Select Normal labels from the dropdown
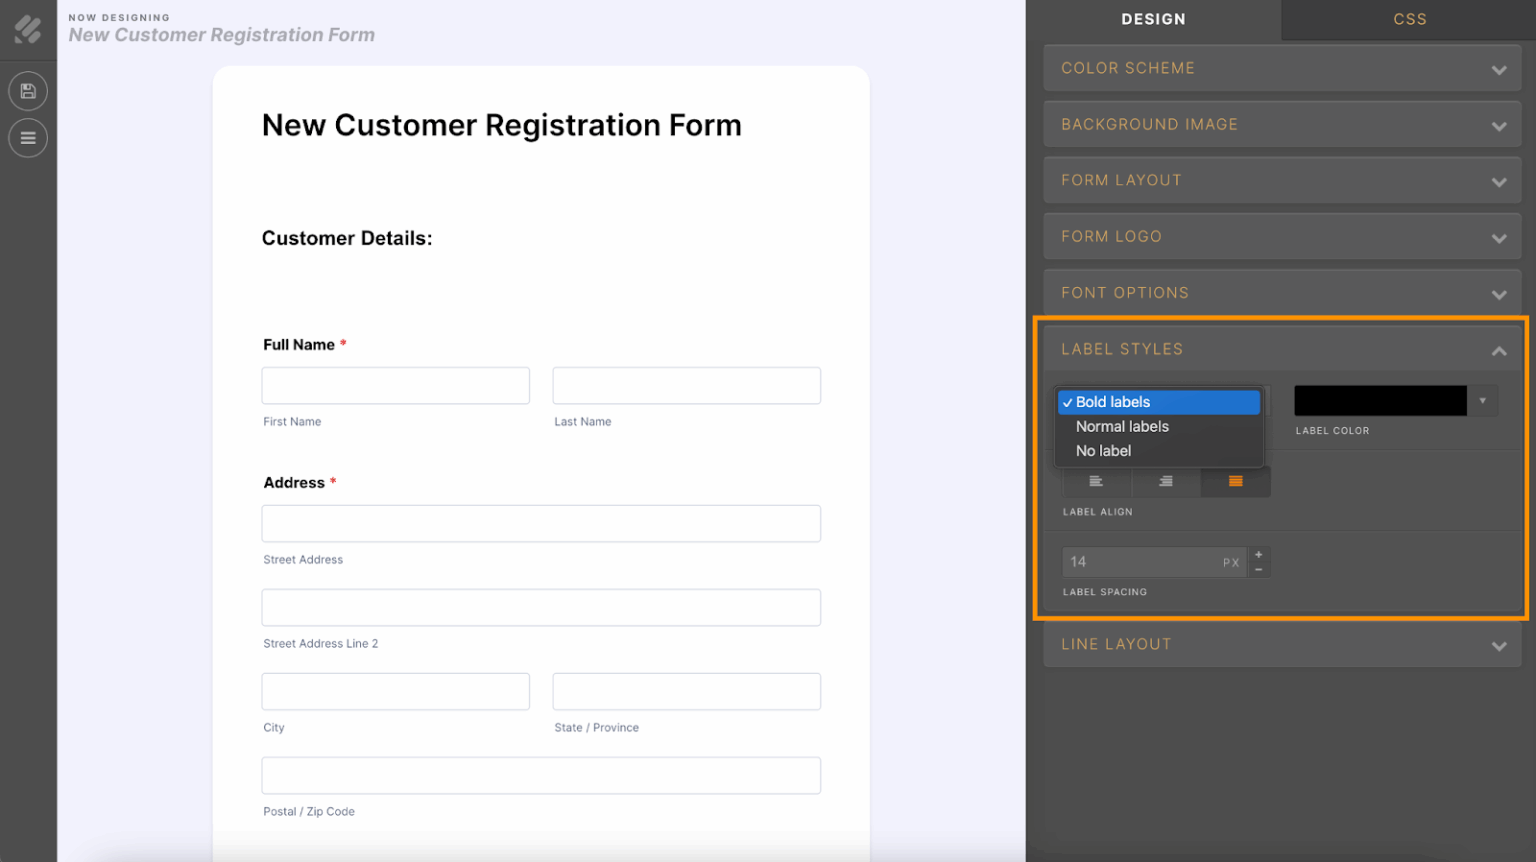Screen dimensions: 1536x862 point(1122,426)
